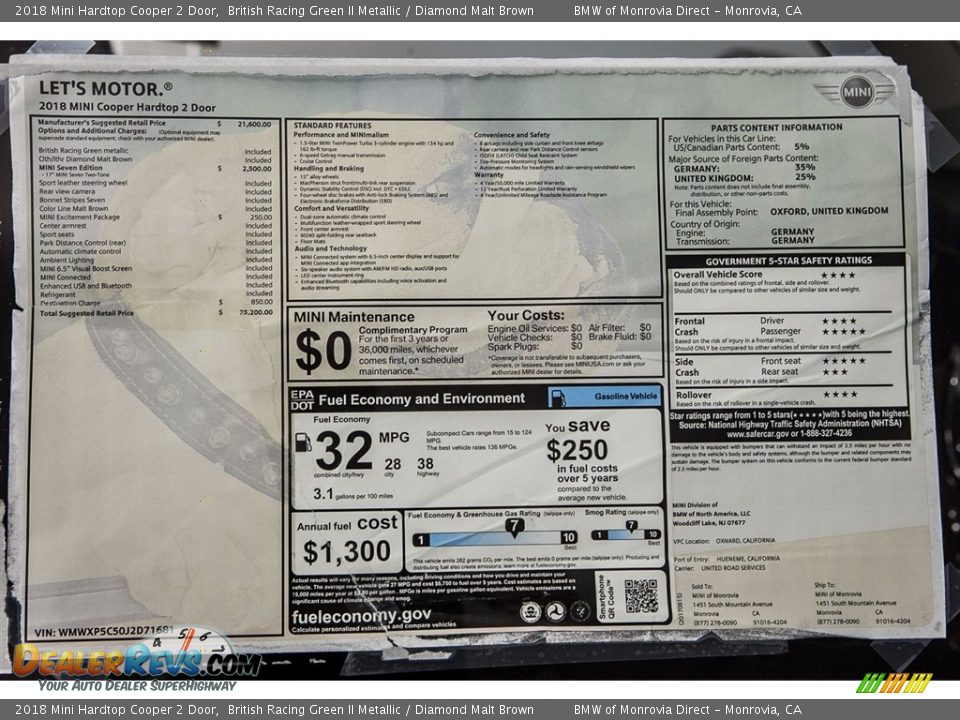Click the DealerRevs.com logo
Viewport: 960px width, 720px height.
[x=137, y=660]
